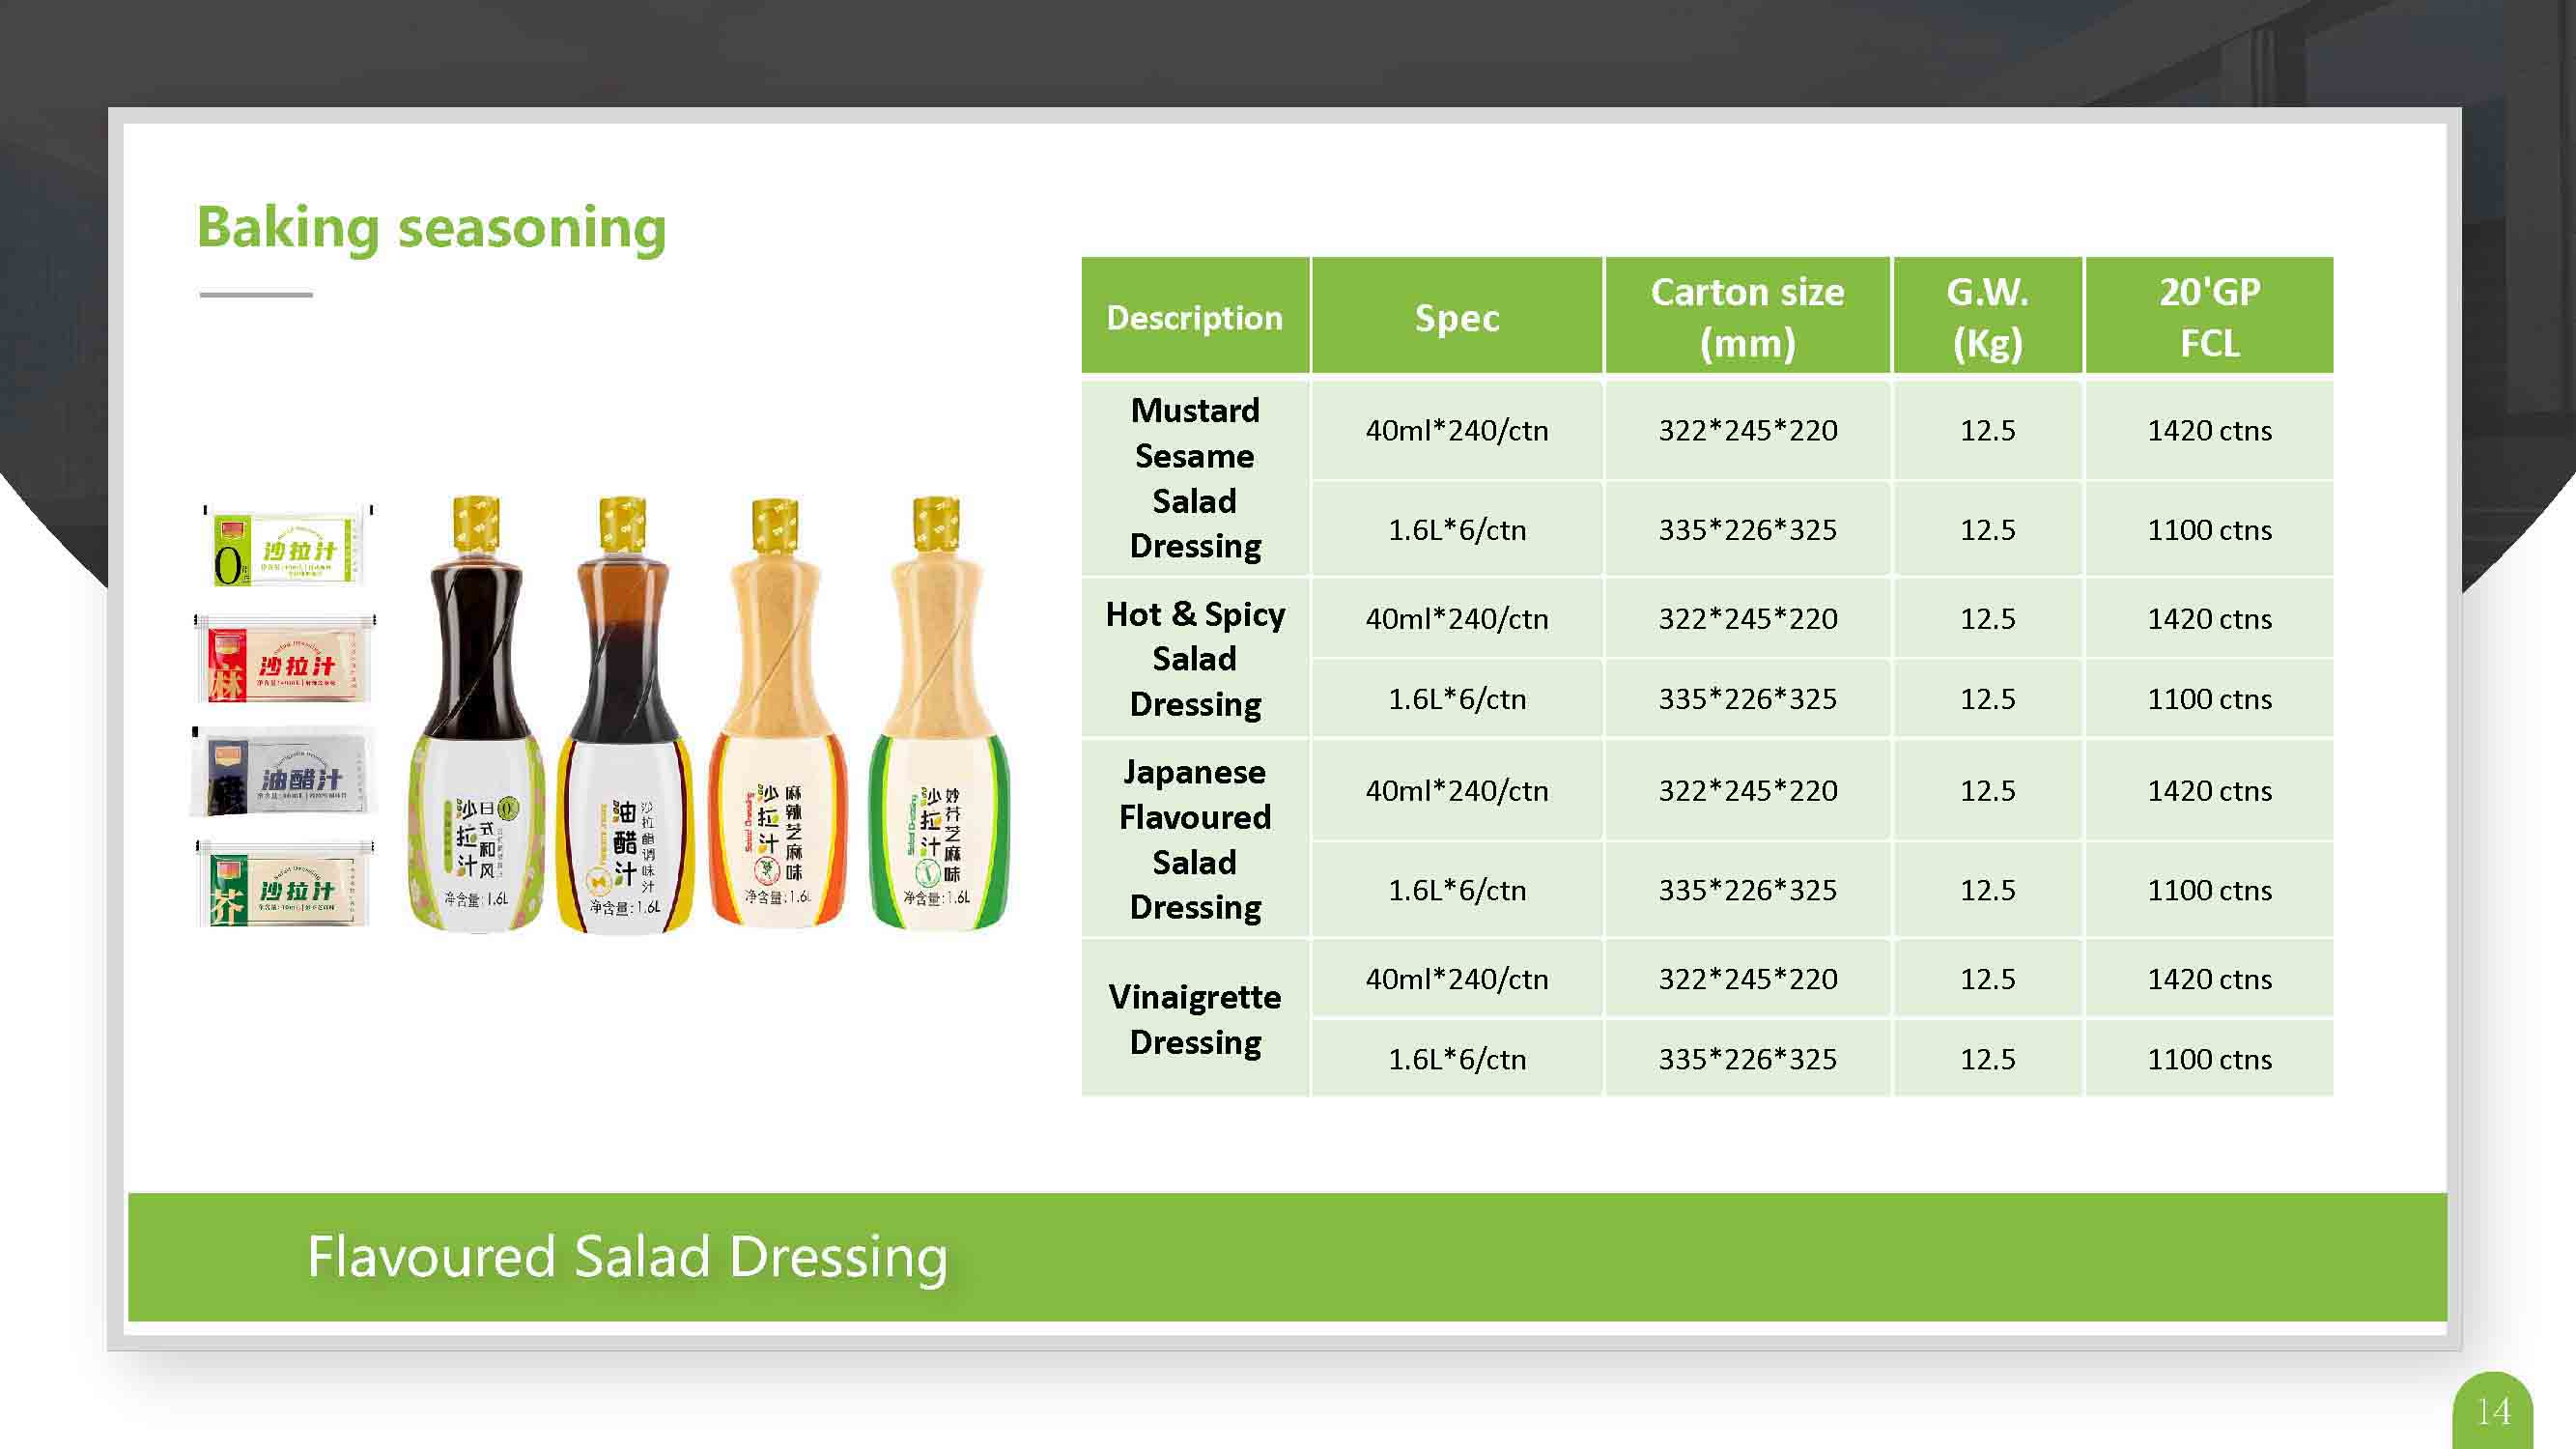Click 322*245*220 carton size in Japanese Flavoured row

pyautogui.click(x=1748, y=790)
